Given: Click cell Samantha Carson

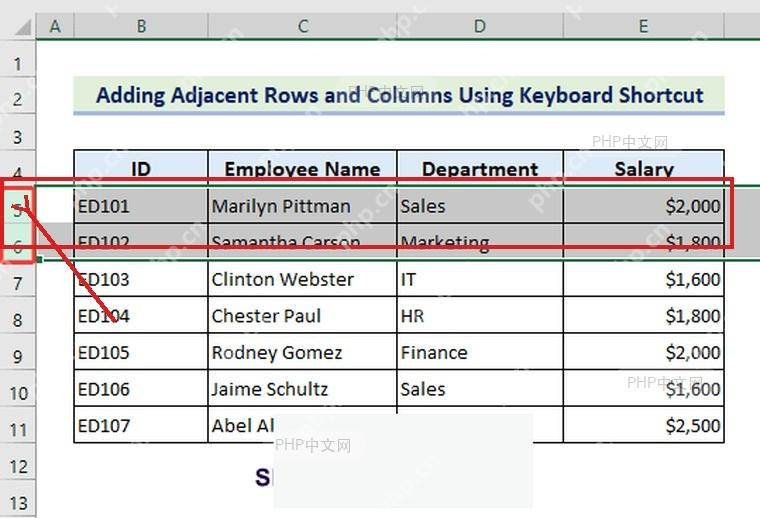Looking at the screenshot, I should click(x=302, y=241).
